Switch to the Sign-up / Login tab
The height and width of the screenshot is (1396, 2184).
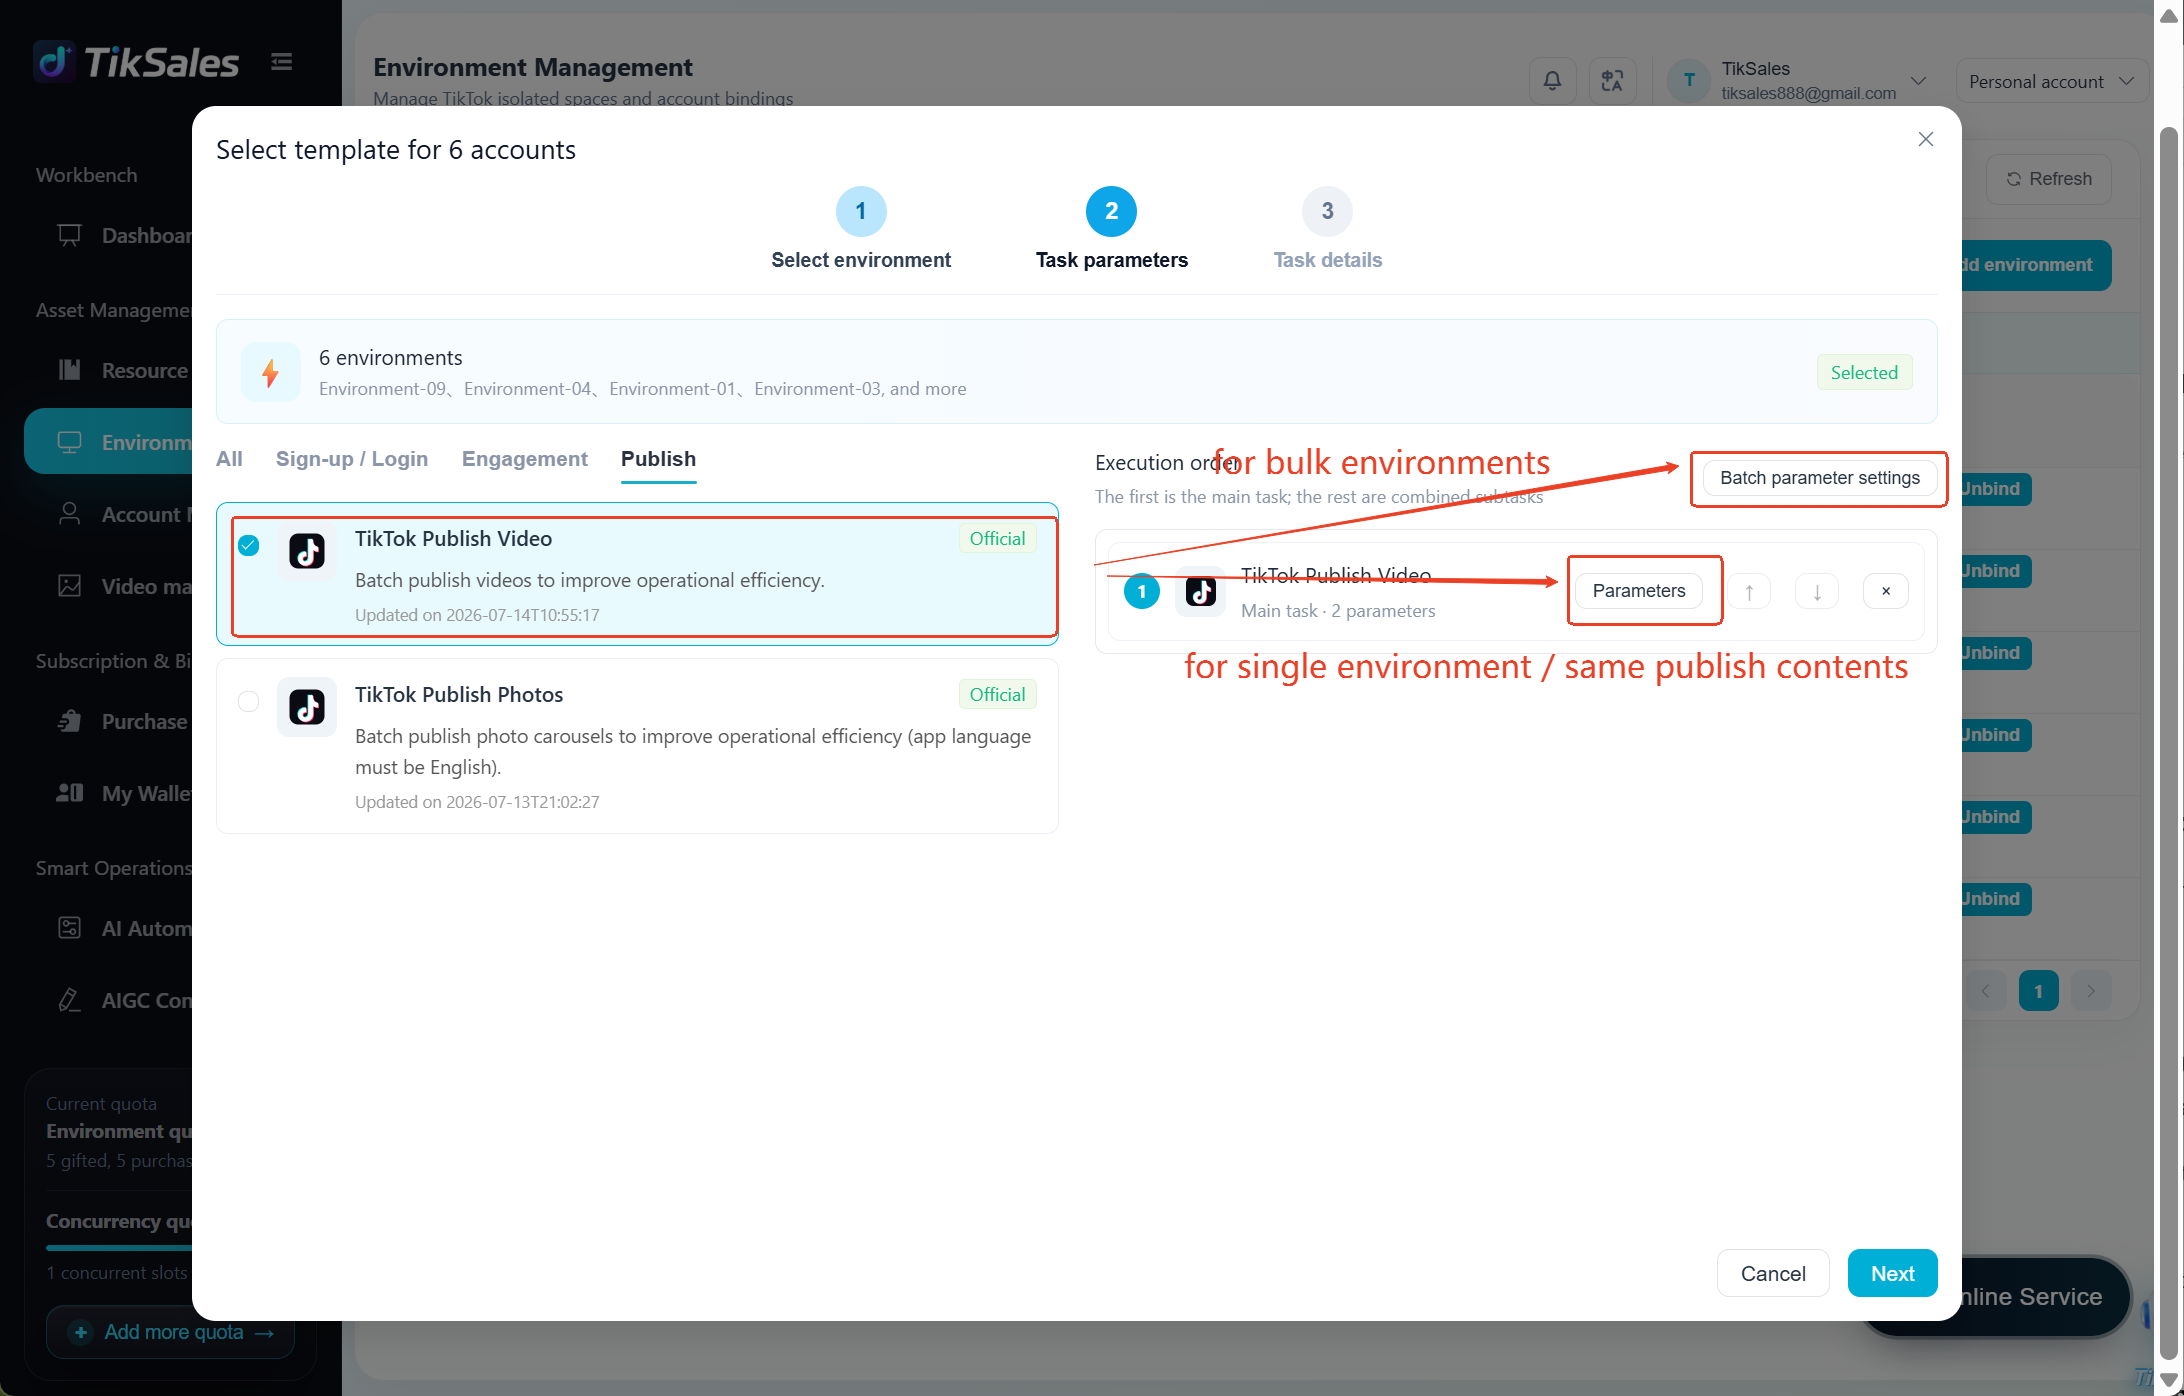352,459
